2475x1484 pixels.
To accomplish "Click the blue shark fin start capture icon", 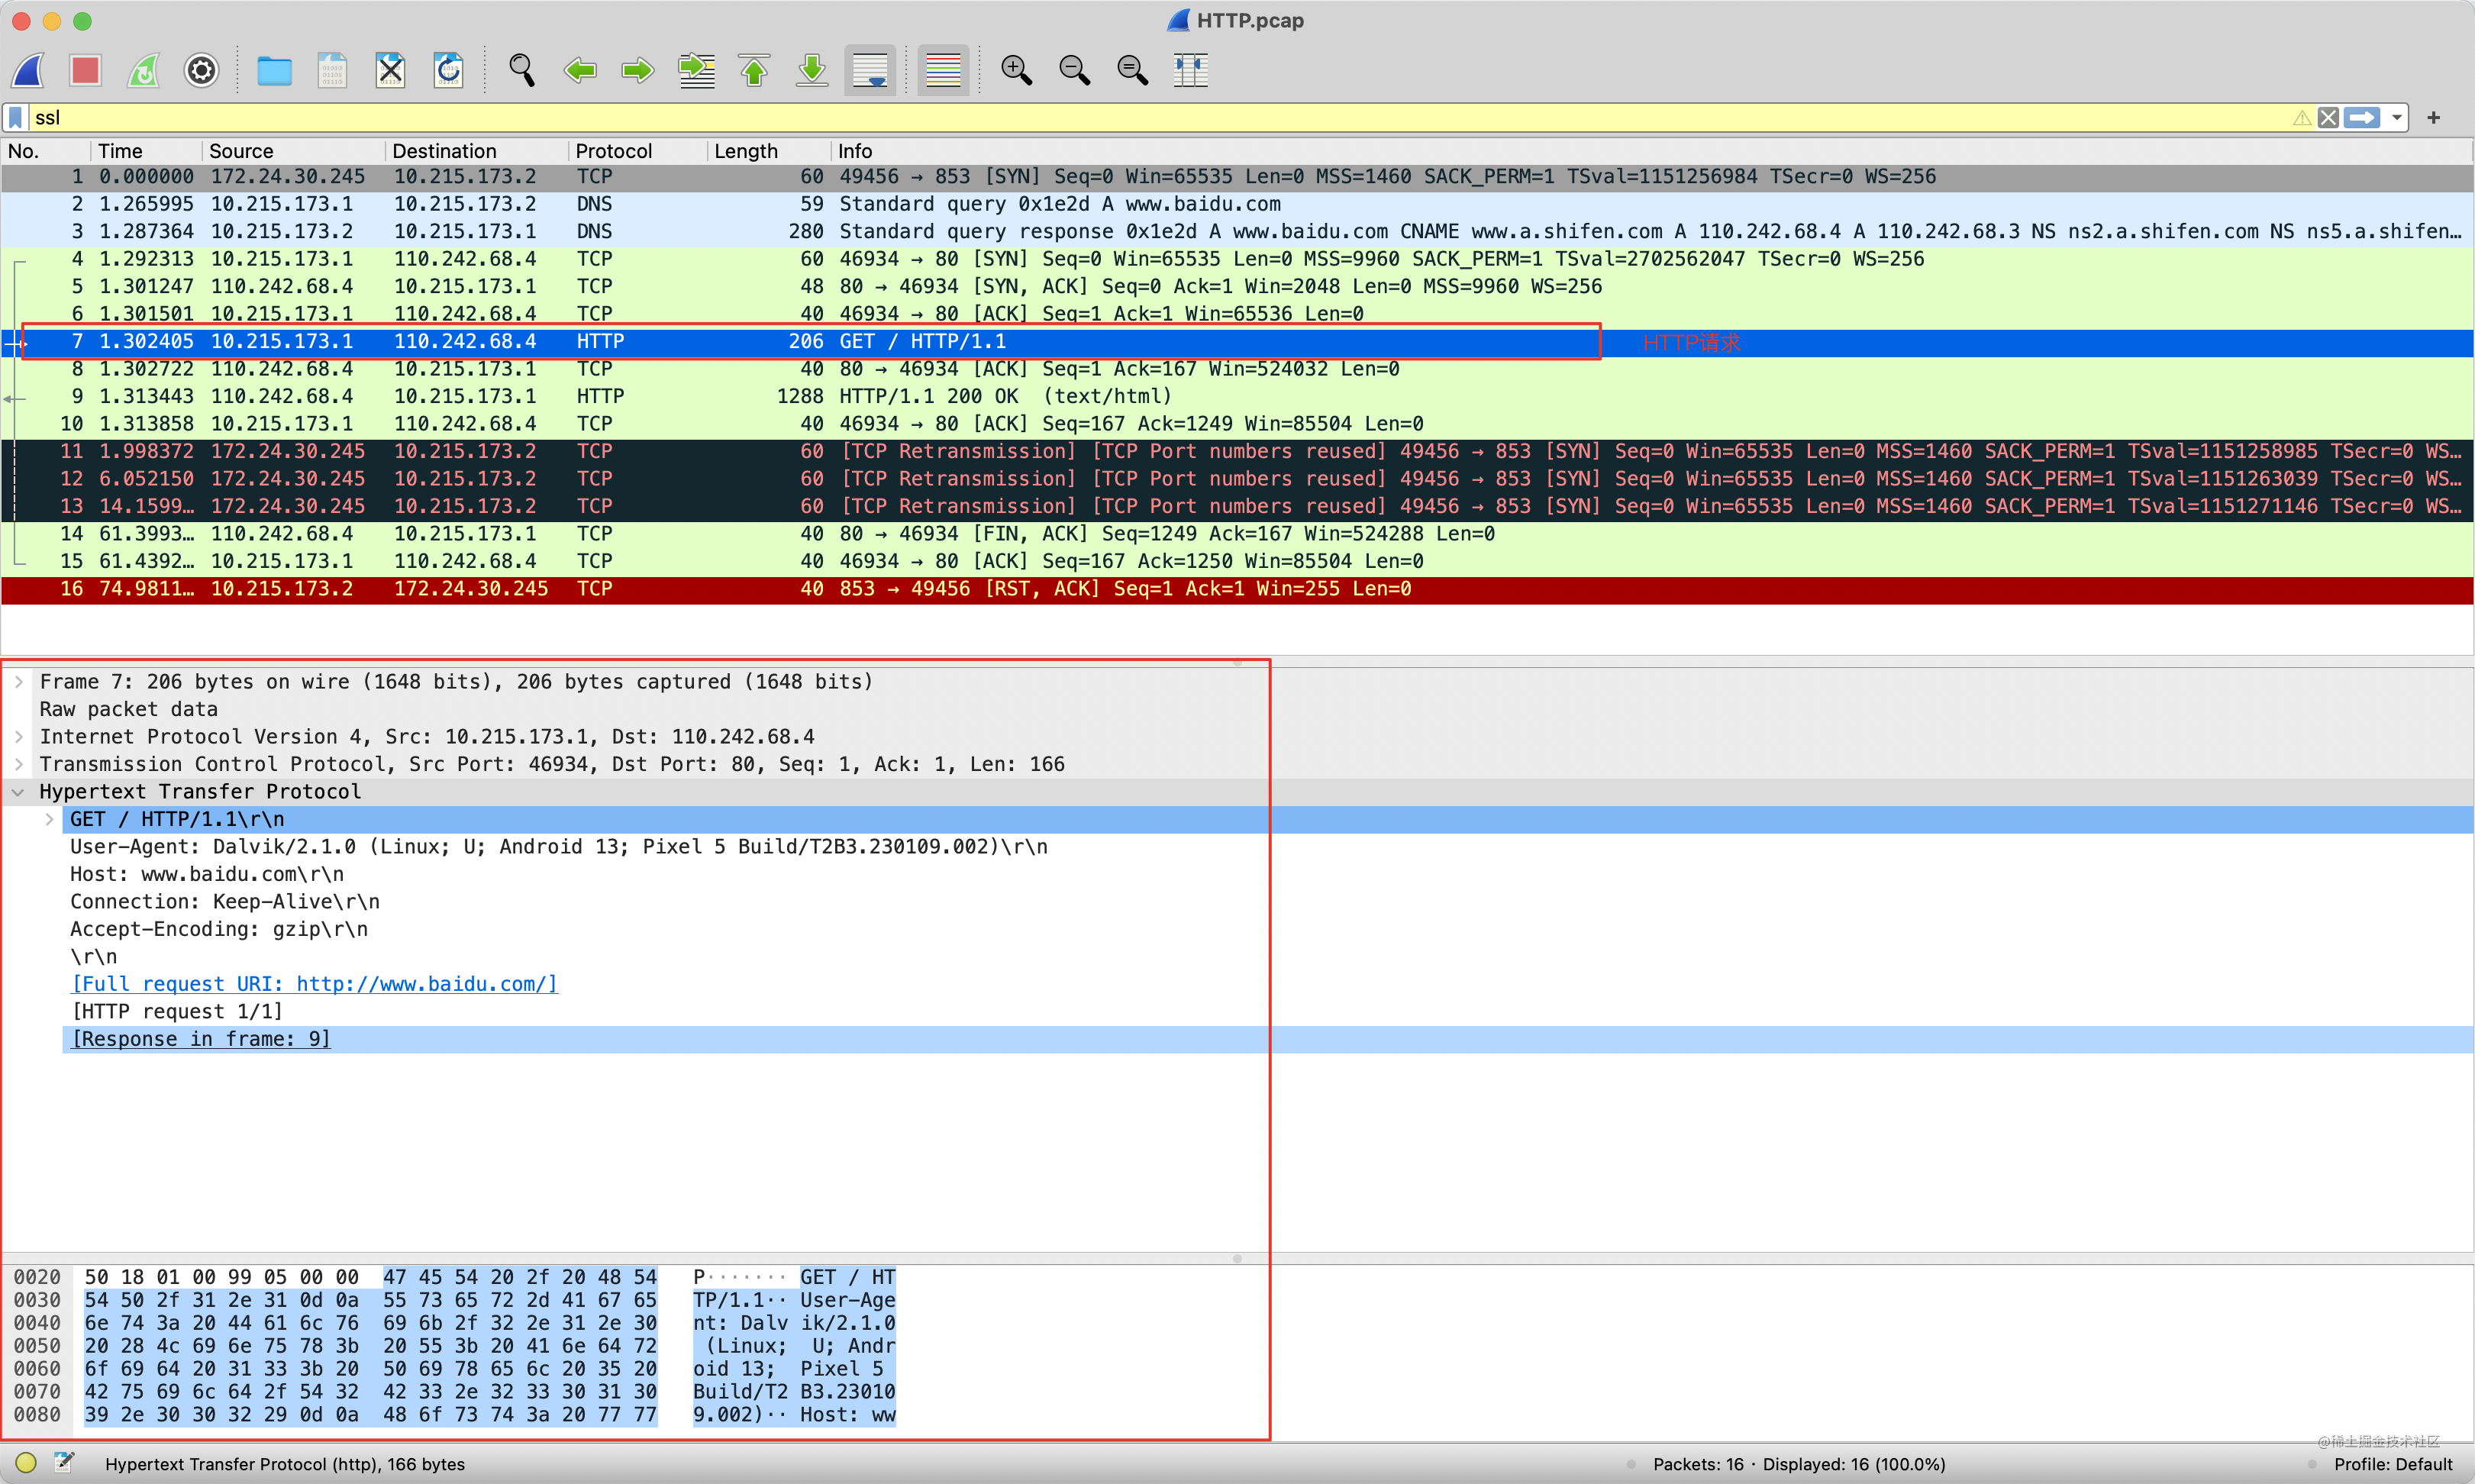I will [x=29, y=70].
